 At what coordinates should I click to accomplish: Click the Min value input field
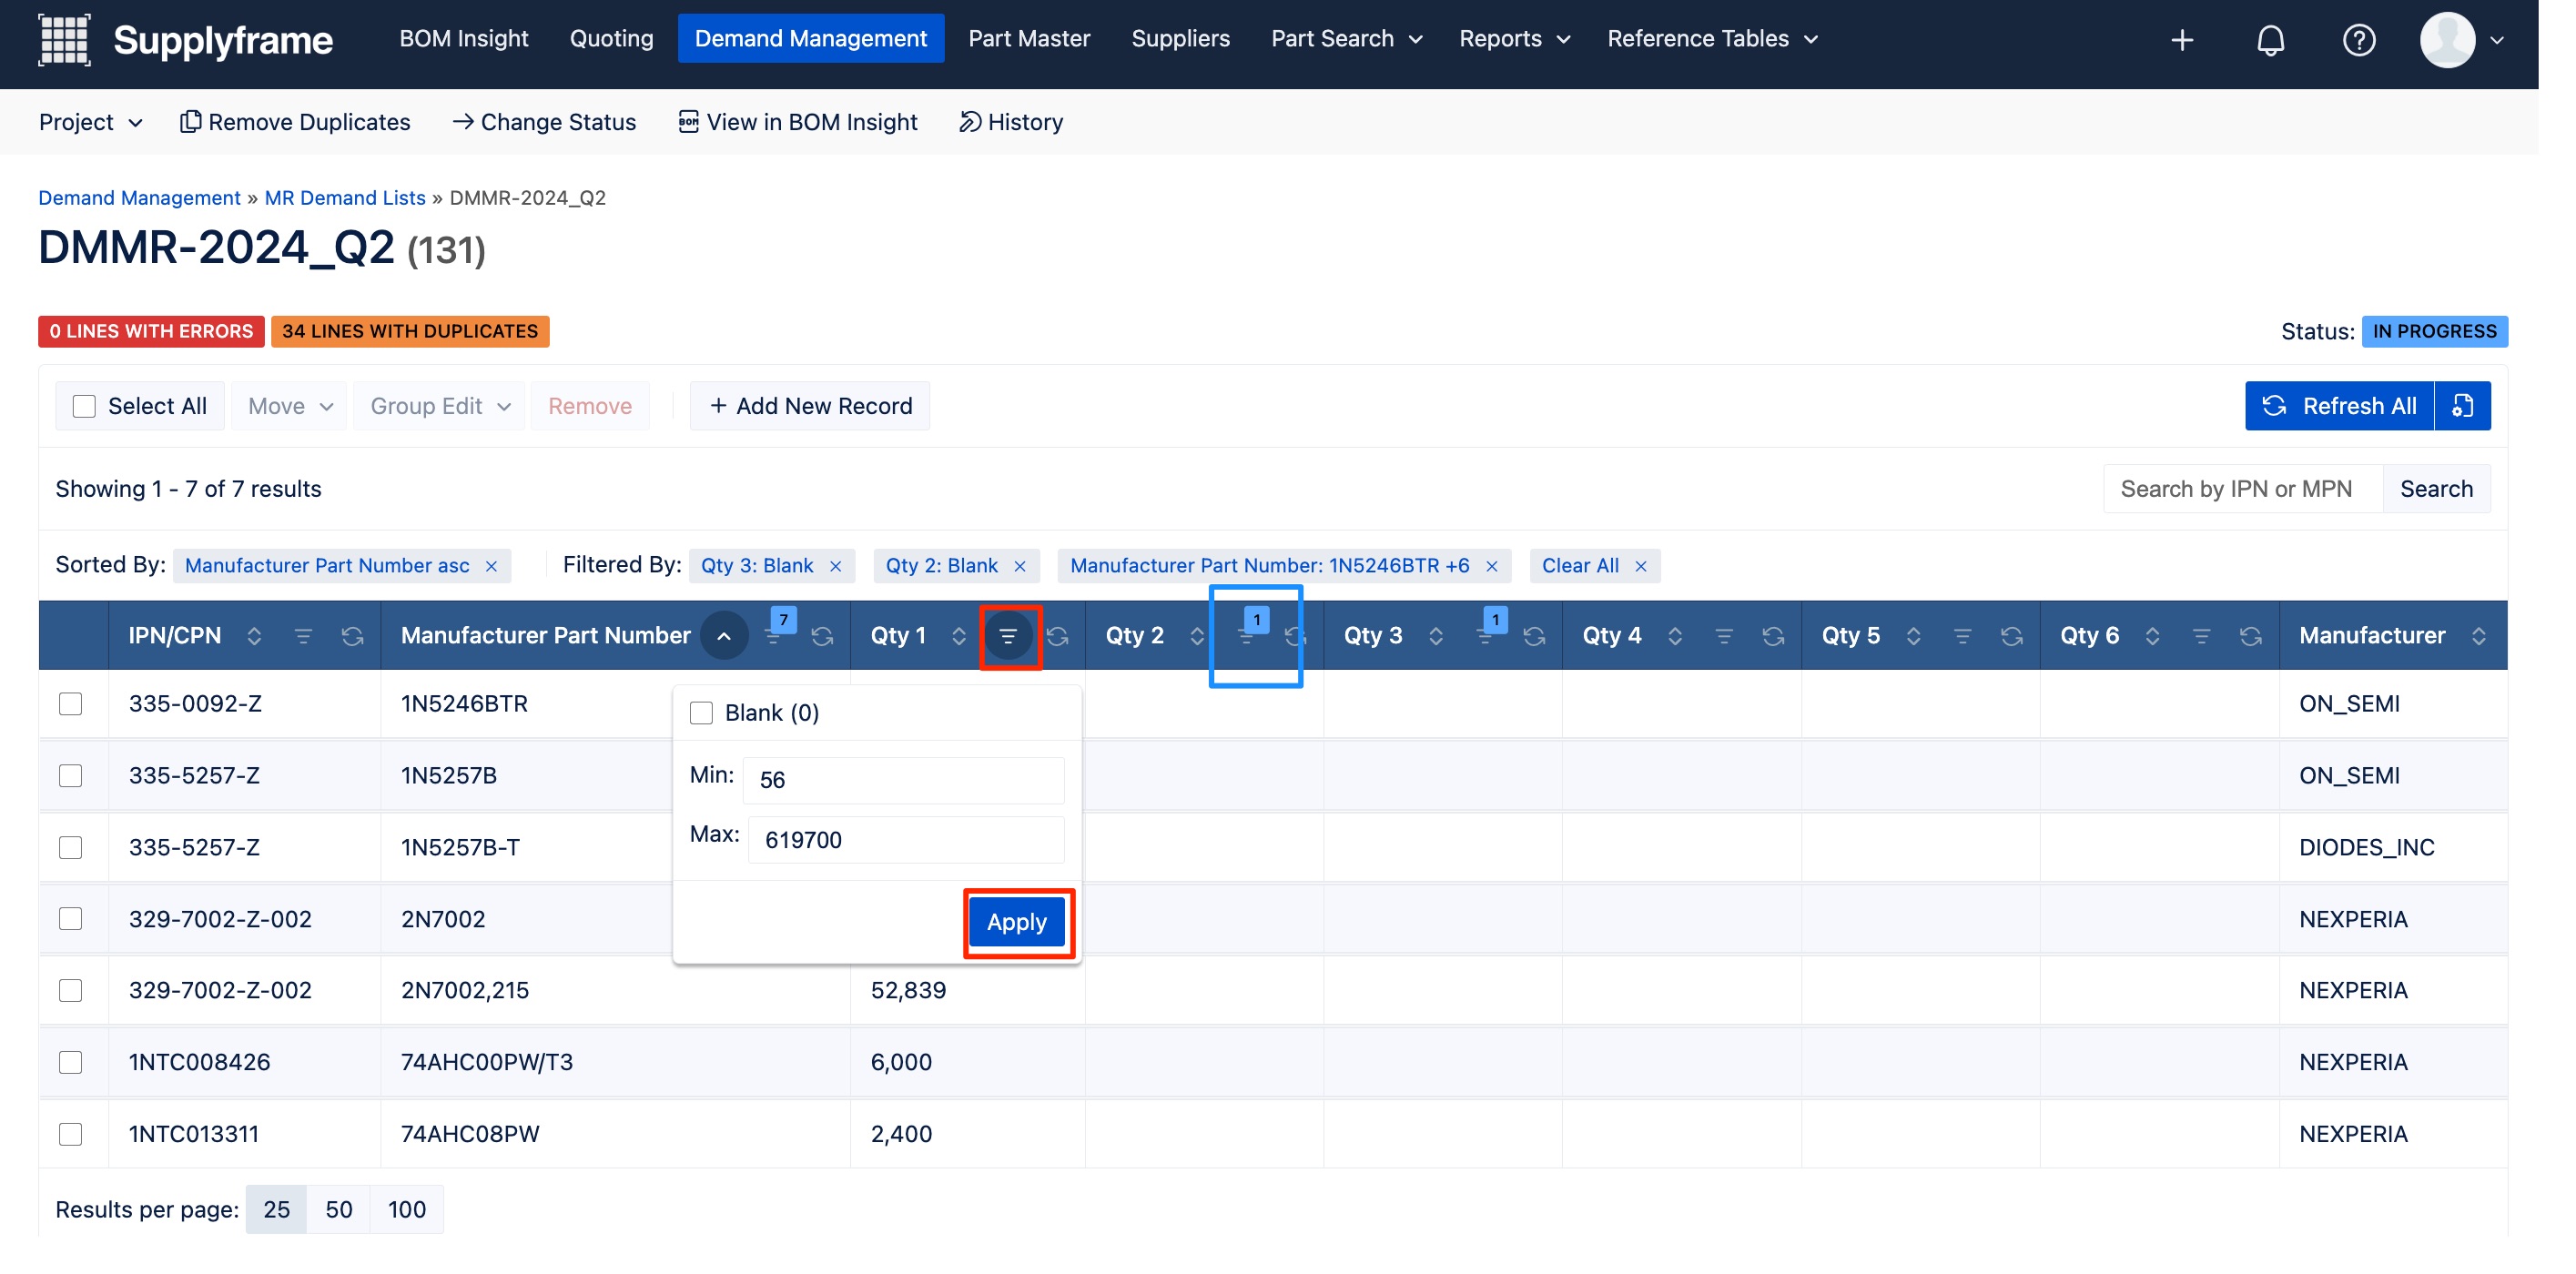903,780
